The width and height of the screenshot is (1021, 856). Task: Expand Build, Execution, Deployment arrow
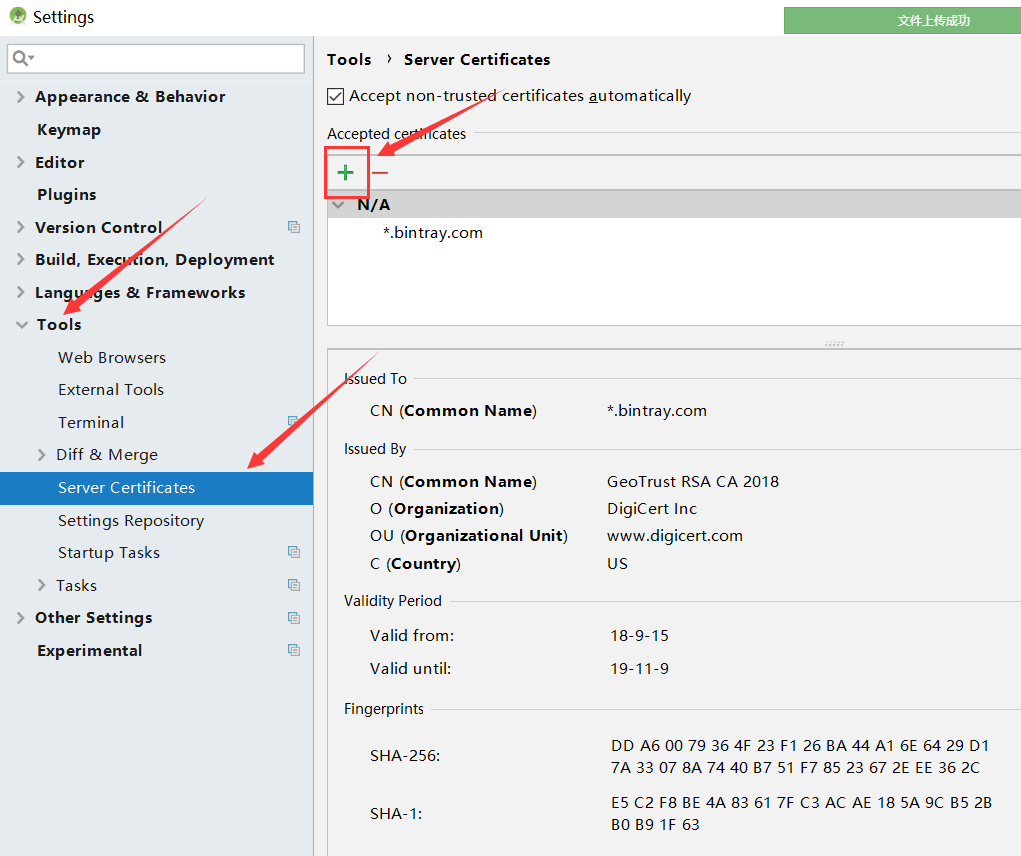(x=20, y=259)
